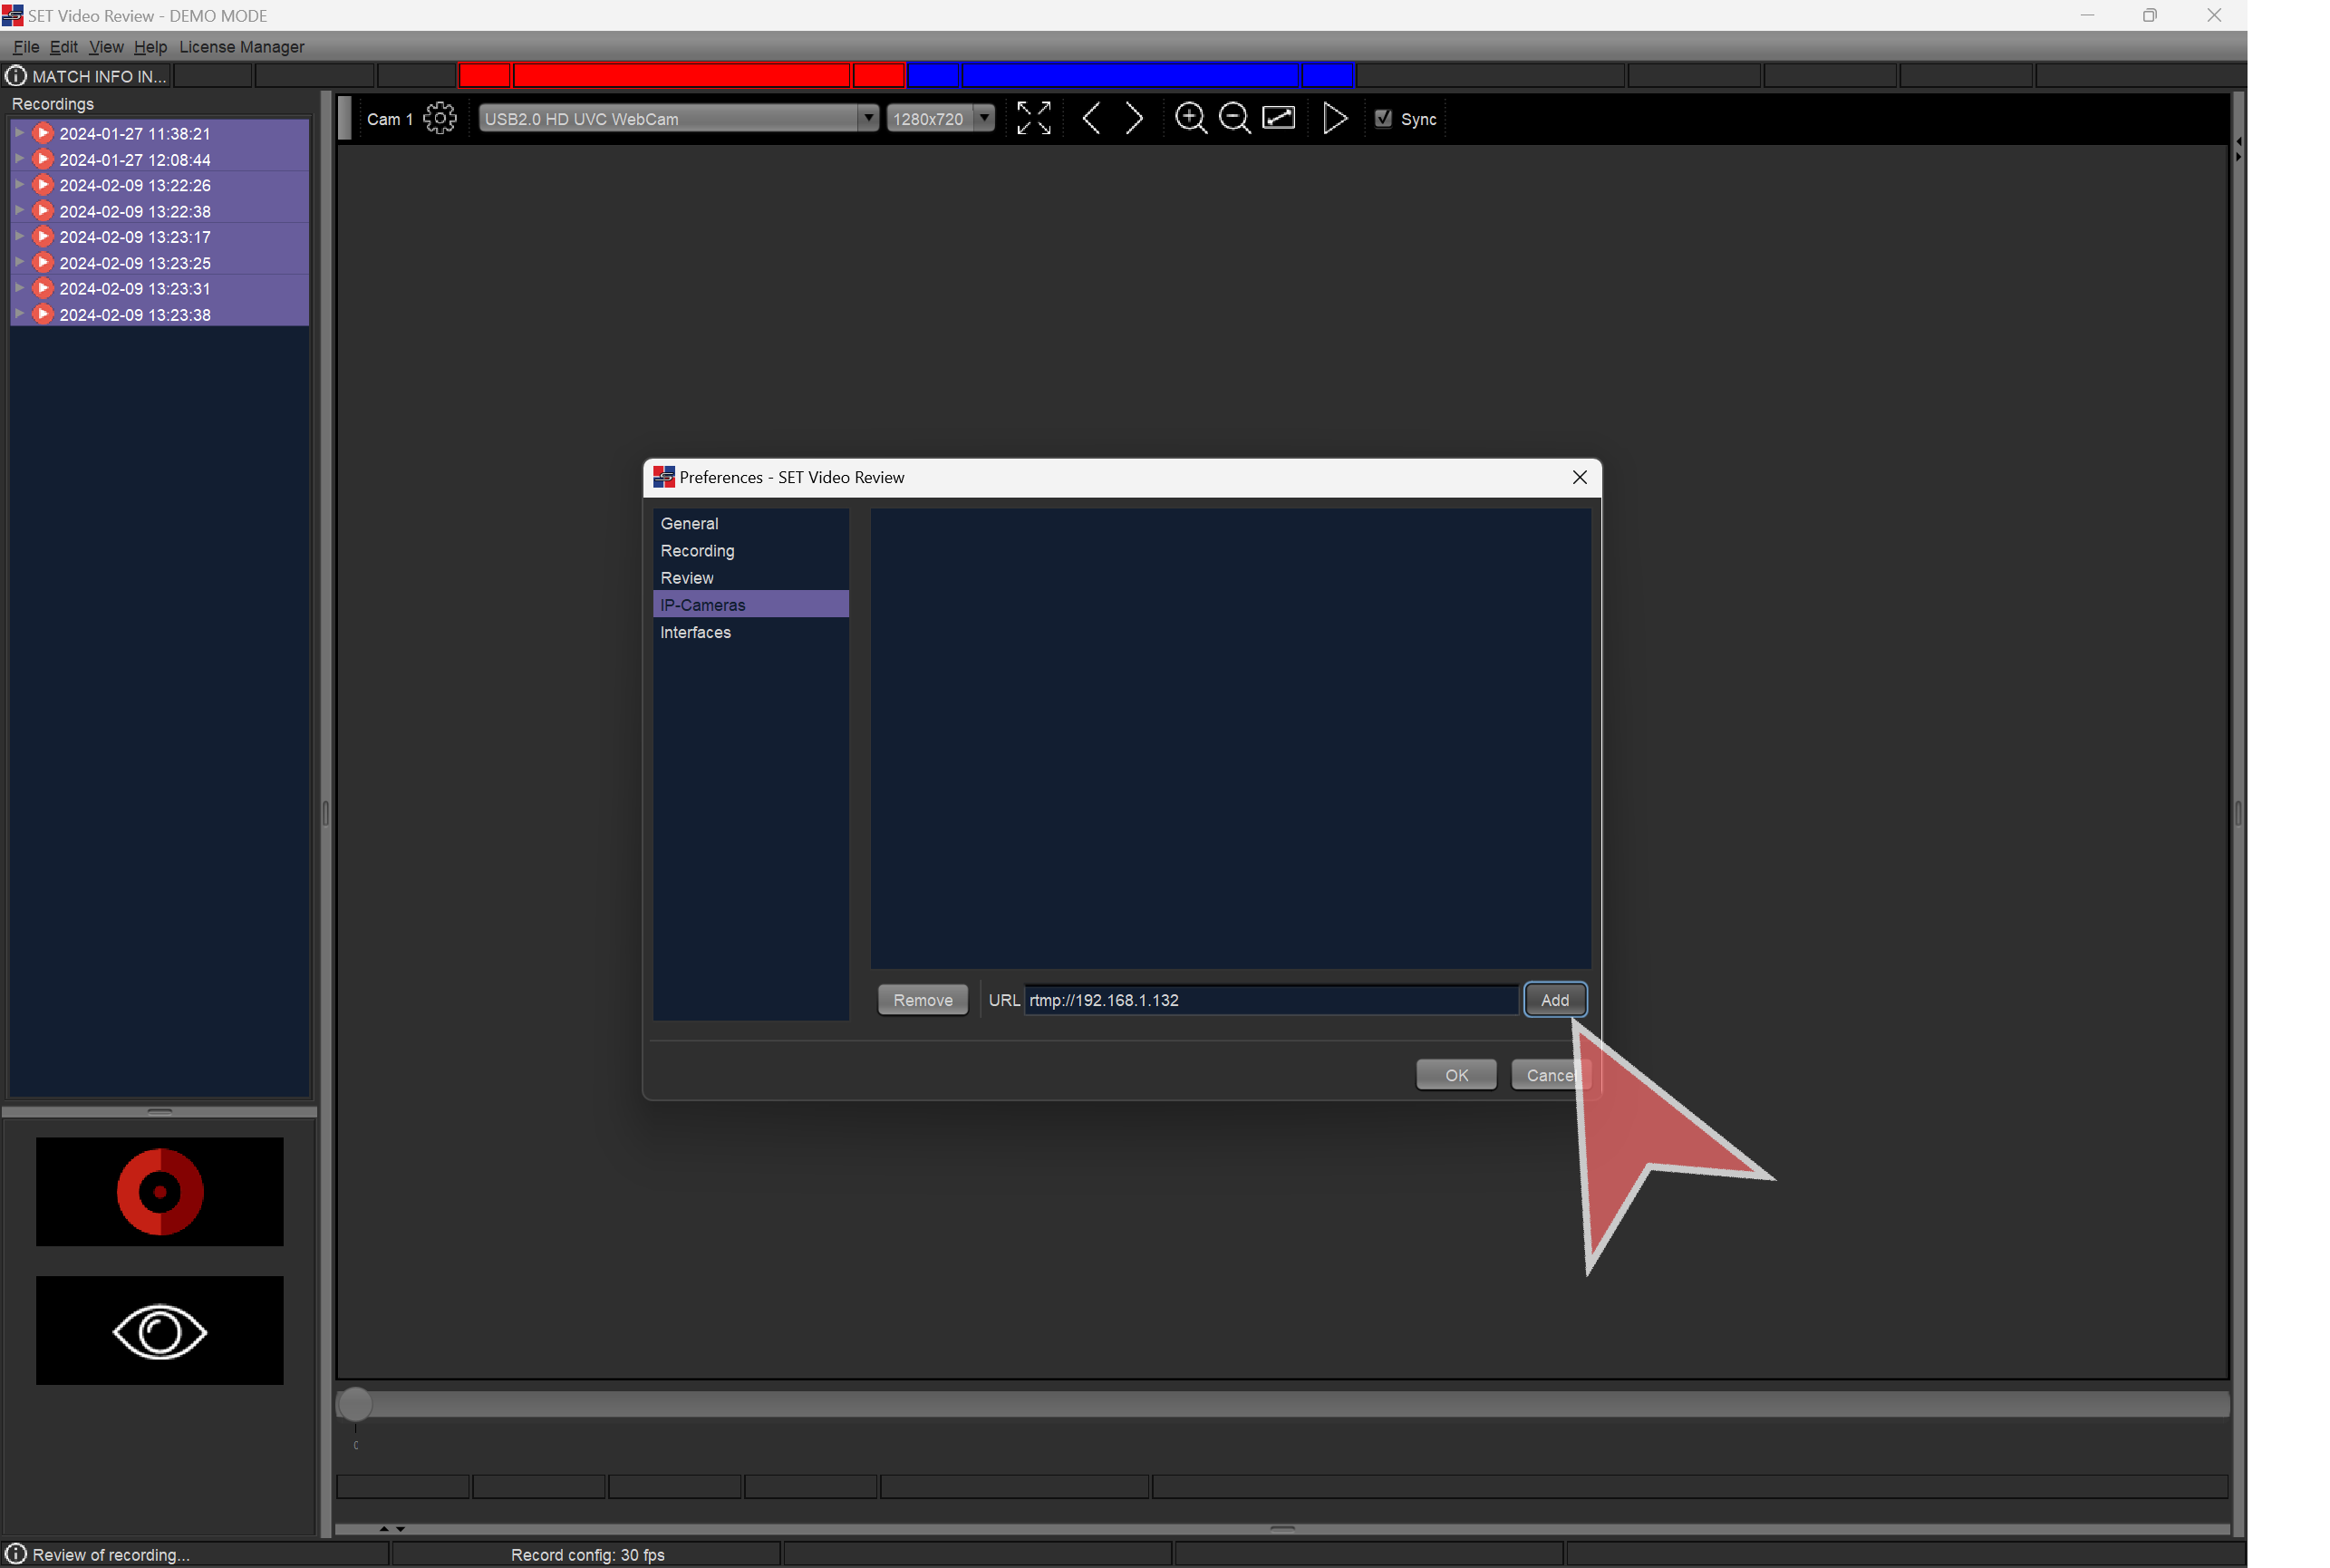Step to previous frame with left arrow
Viewport: 2330px width, 1568px height.
[1091, 118]
